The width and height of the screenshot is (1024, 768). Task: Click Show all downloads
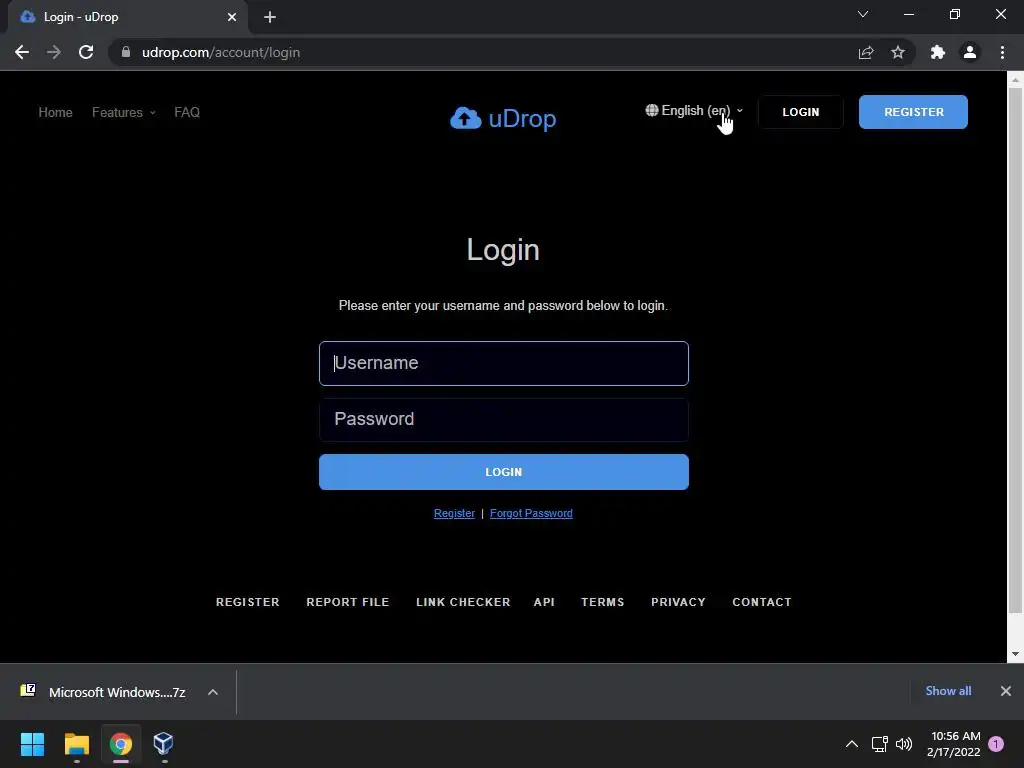click(x=948, y=691)
